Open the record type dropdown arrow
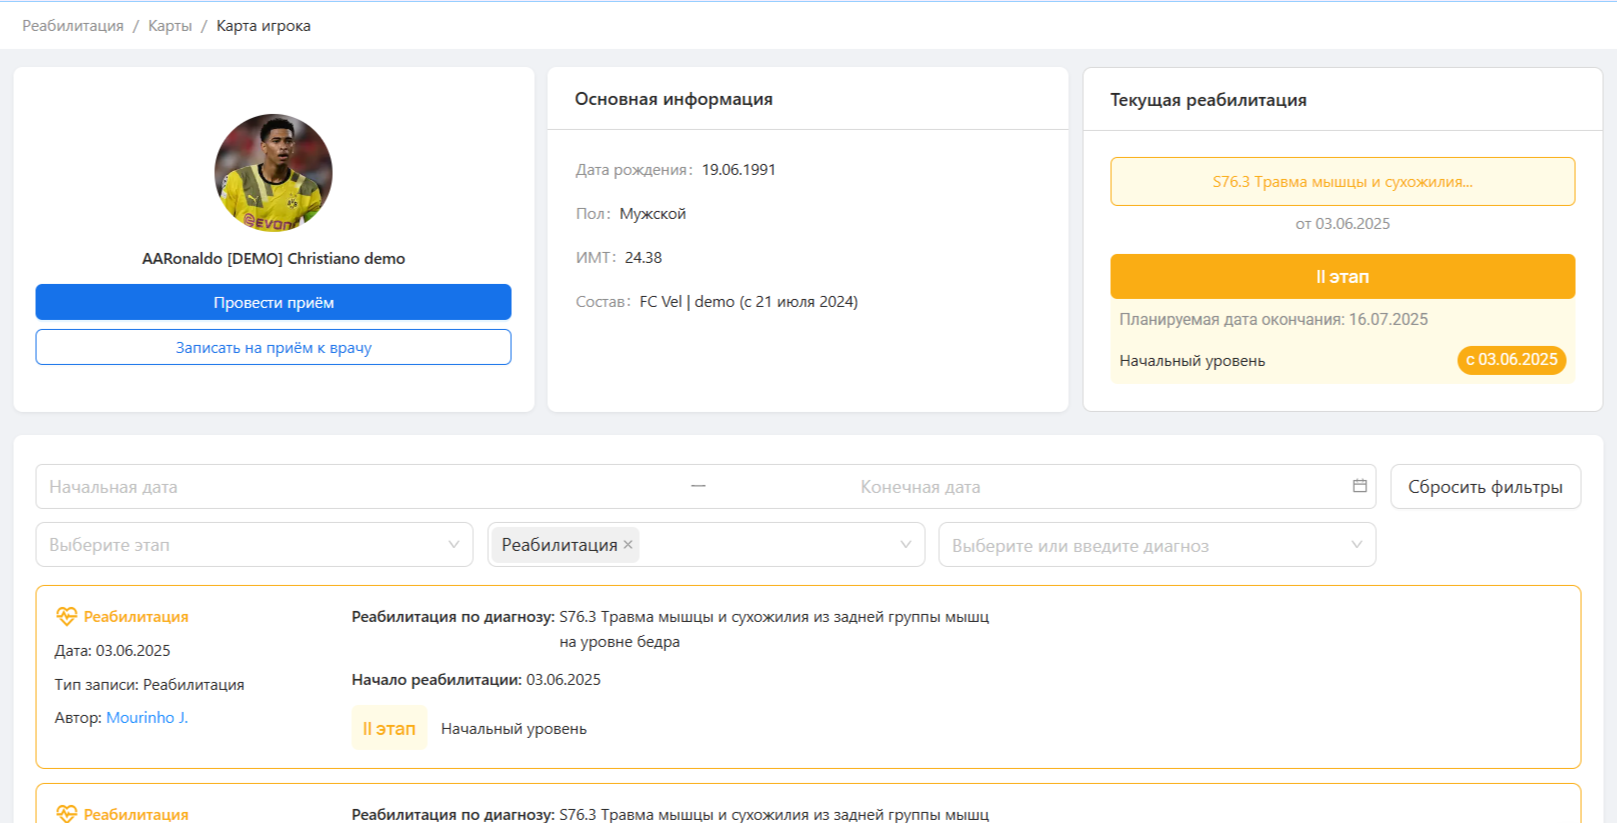 [905, 545]
